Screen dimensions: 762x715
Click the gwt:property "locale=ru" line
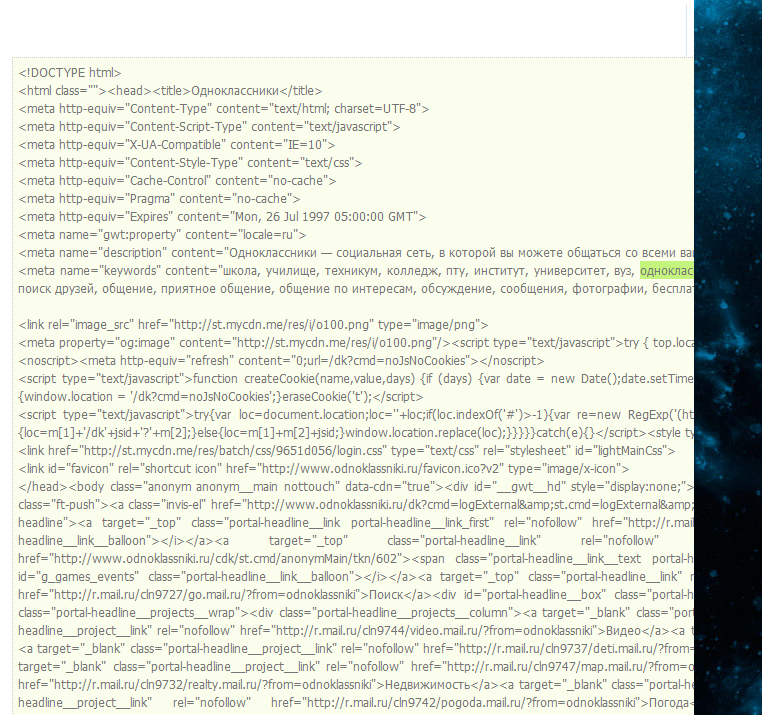pos(162,235)
